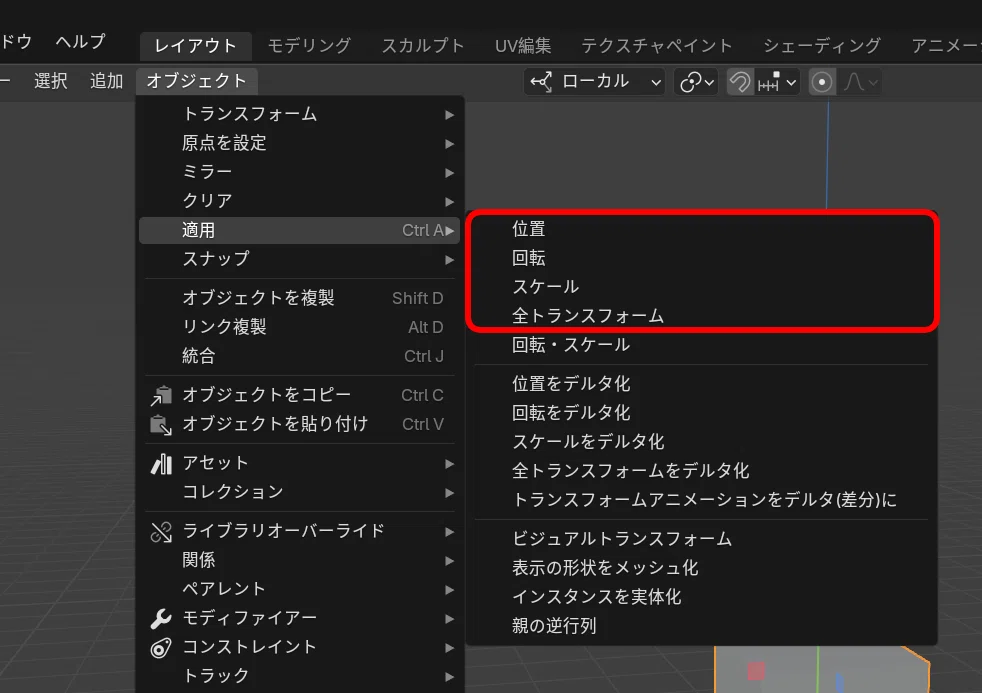Switch to the テクスチャペイント workspace tab
982x693 pixels.
tap(656, 46)
